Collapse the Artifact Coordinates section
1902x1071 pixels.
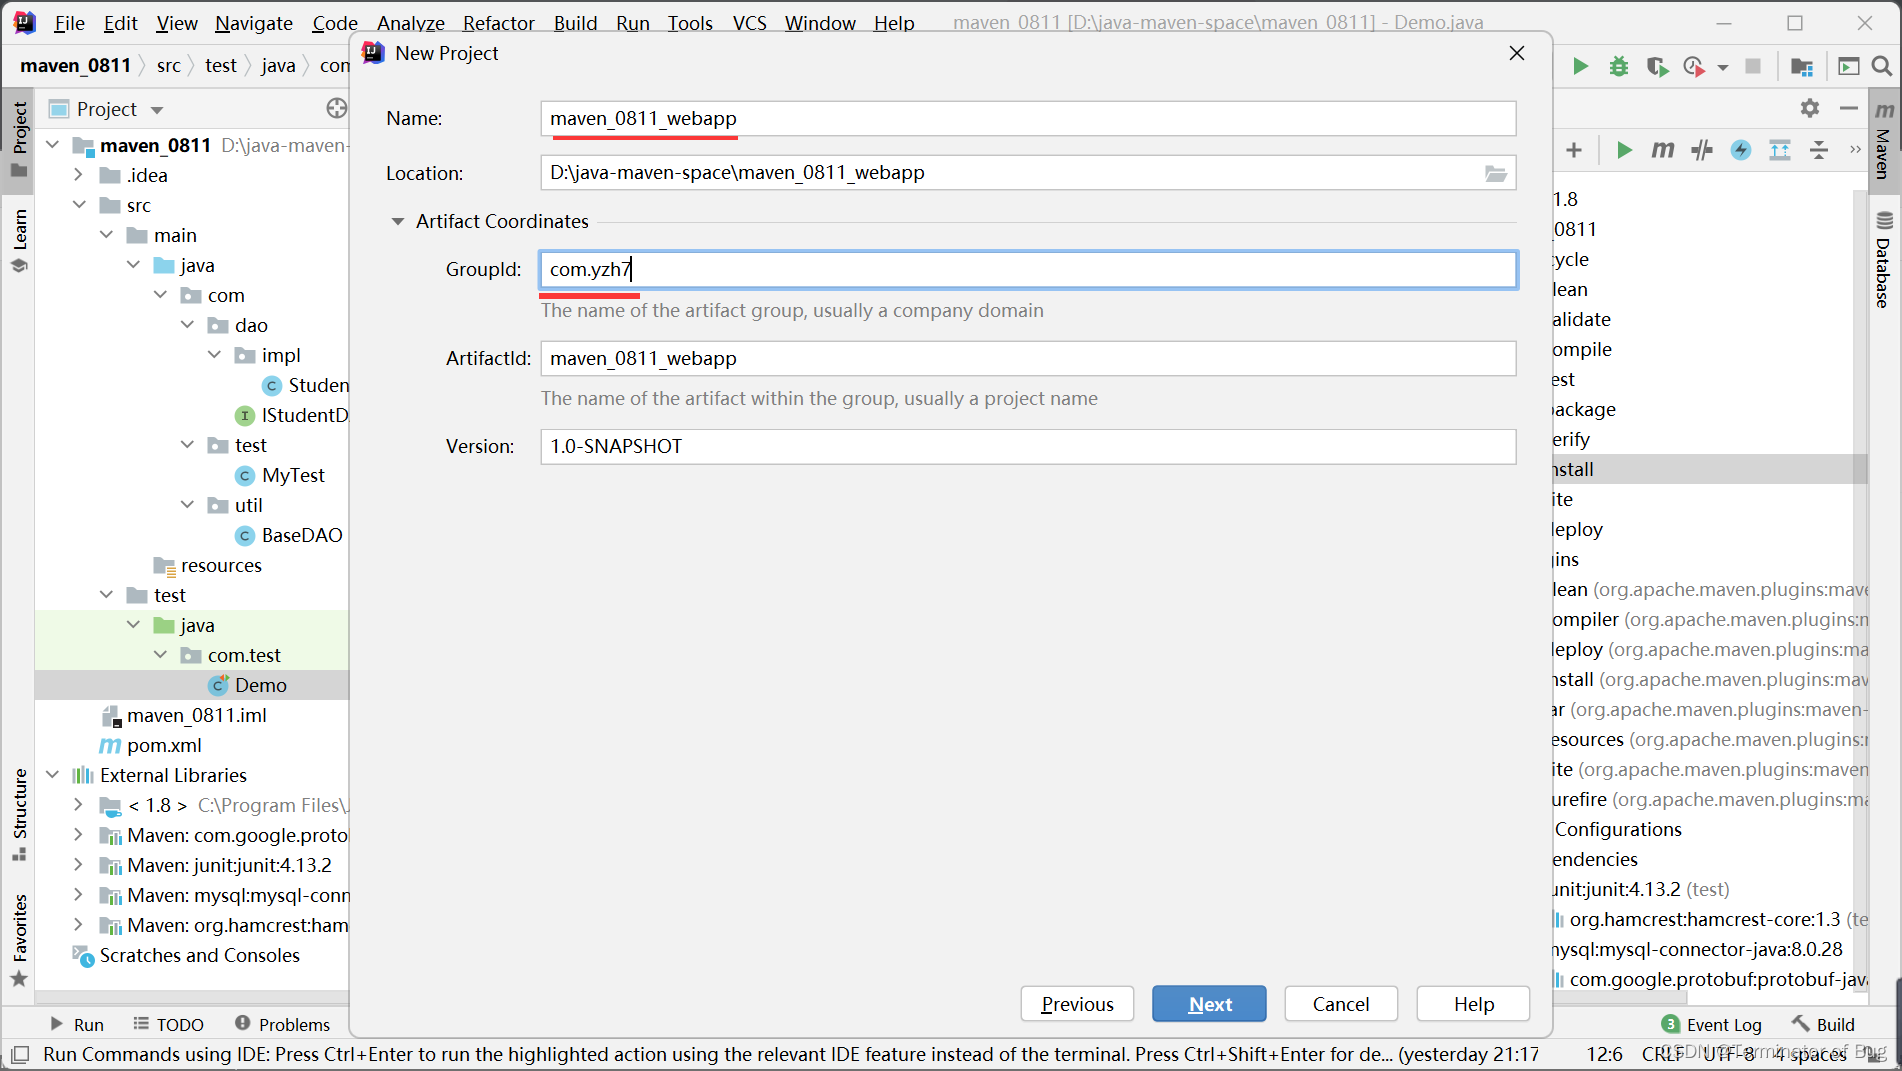[397, 221]
